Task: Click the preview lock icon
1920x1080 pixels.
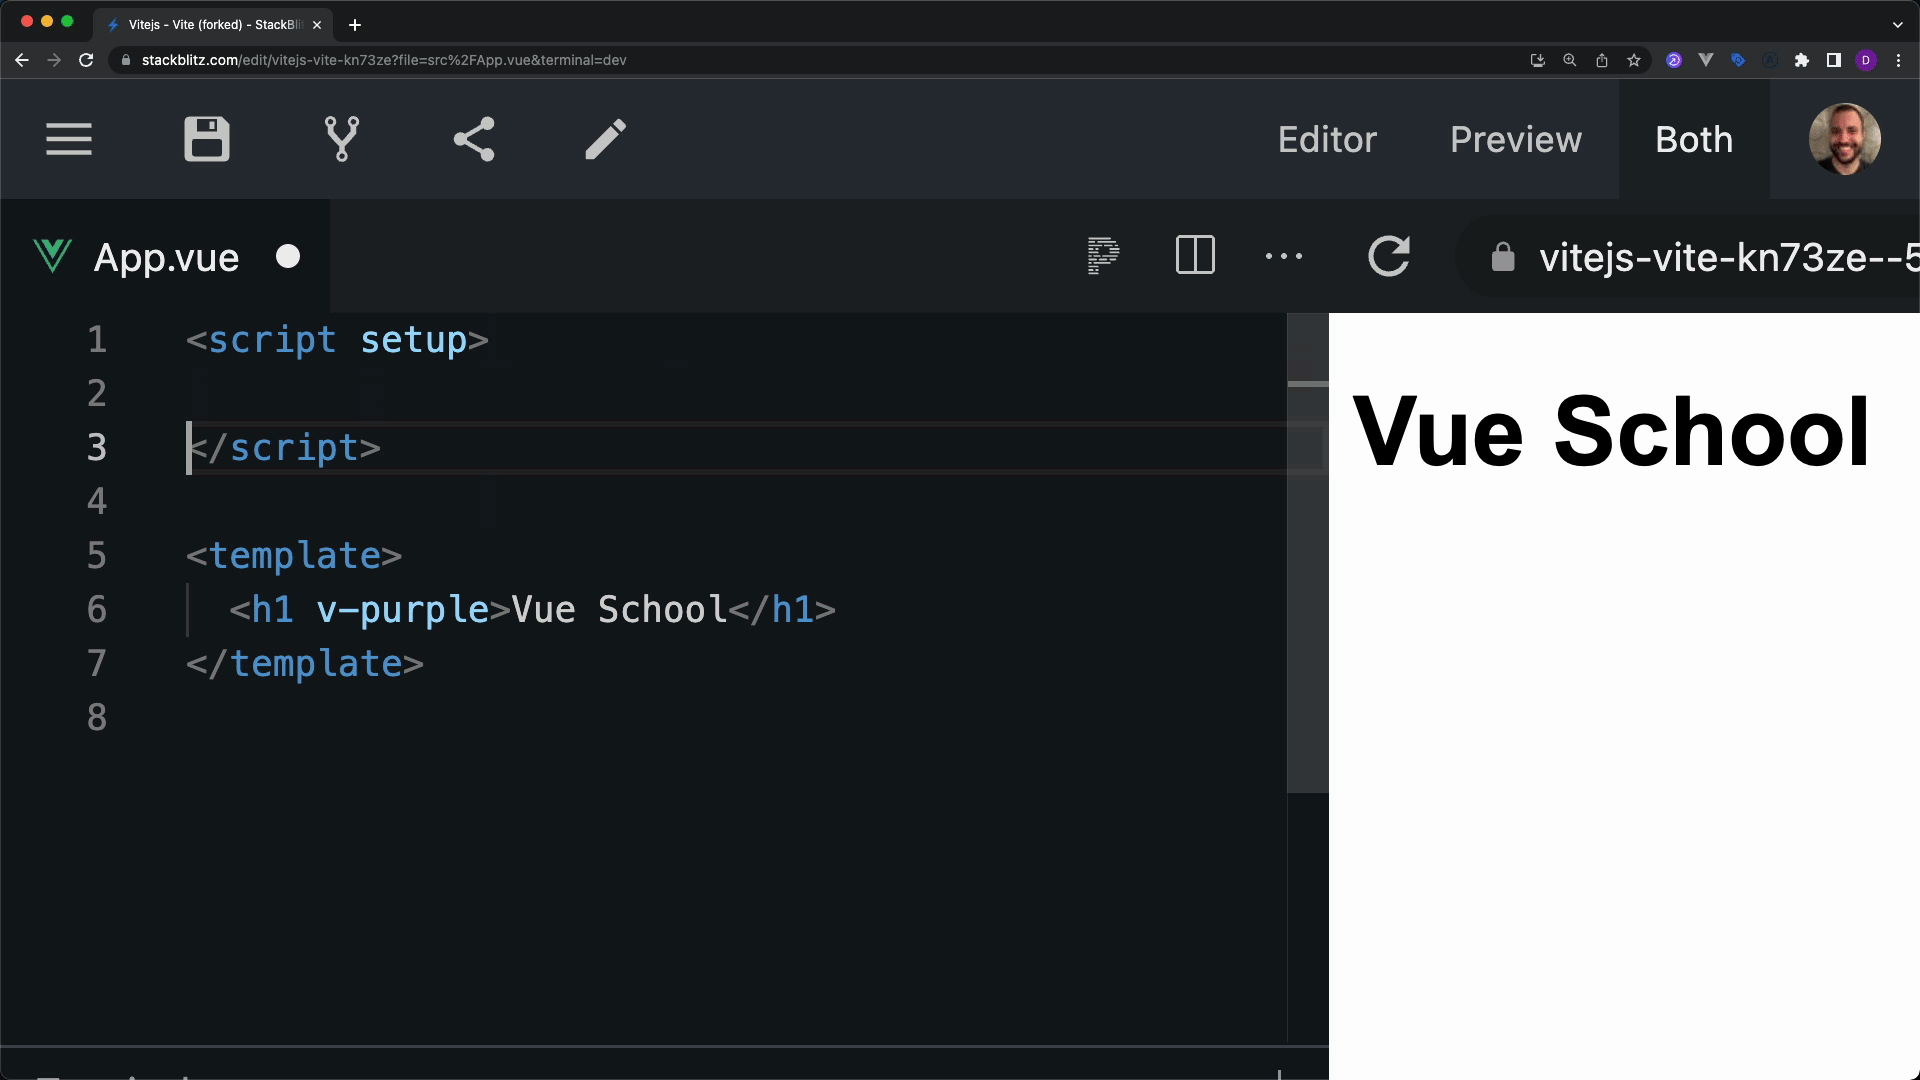Action: point(1503,258)
